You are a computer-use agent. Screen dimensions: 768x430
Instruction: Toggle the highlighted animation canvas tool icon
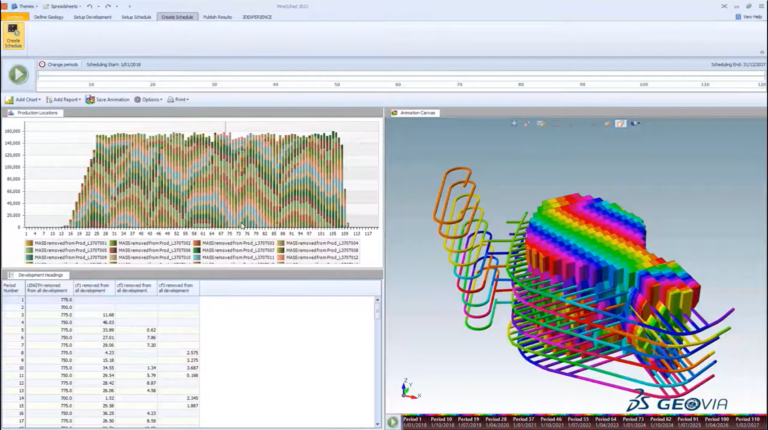621,124
